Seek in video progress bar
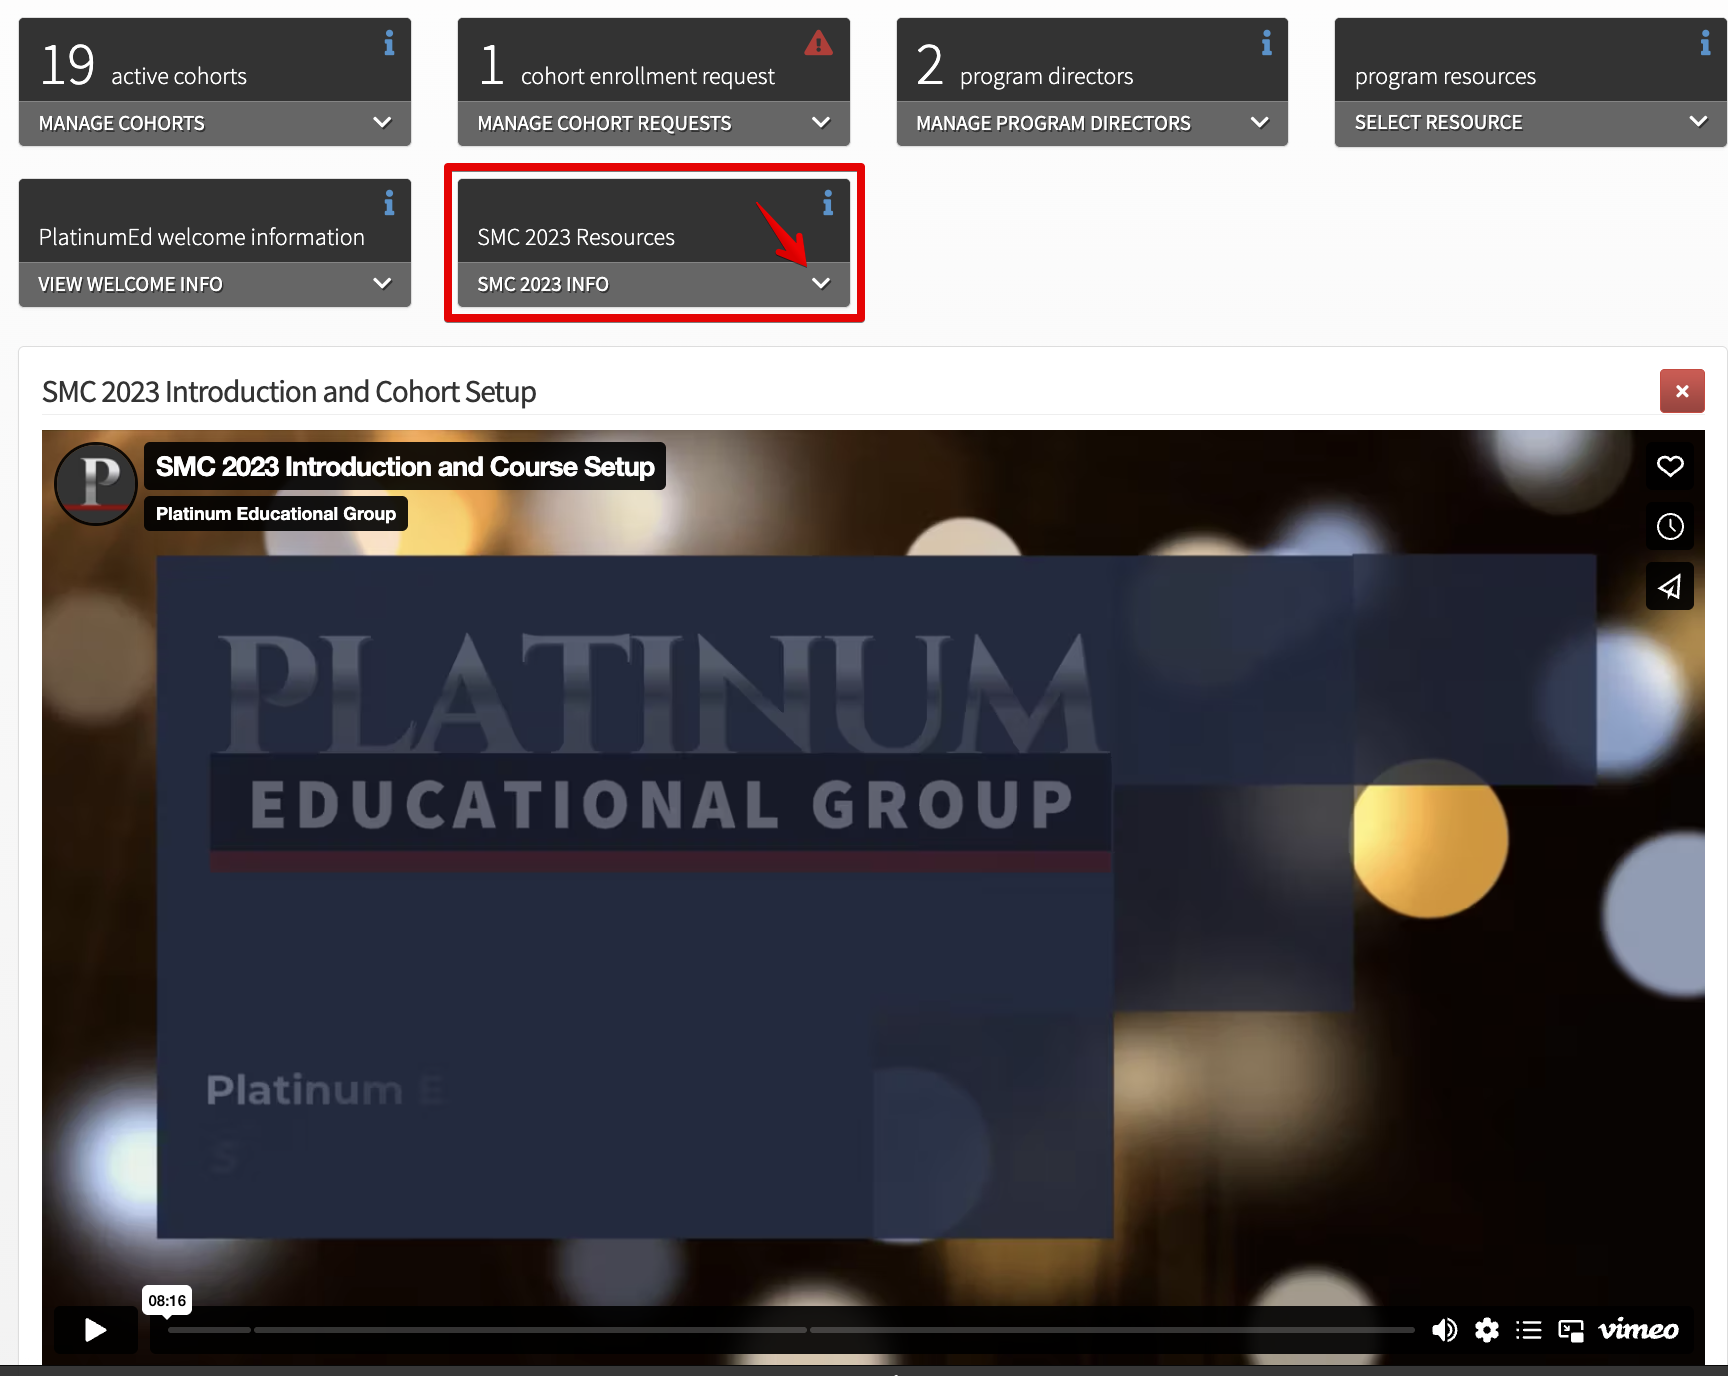The image size is (1728, 1376). coord(791,1330)
